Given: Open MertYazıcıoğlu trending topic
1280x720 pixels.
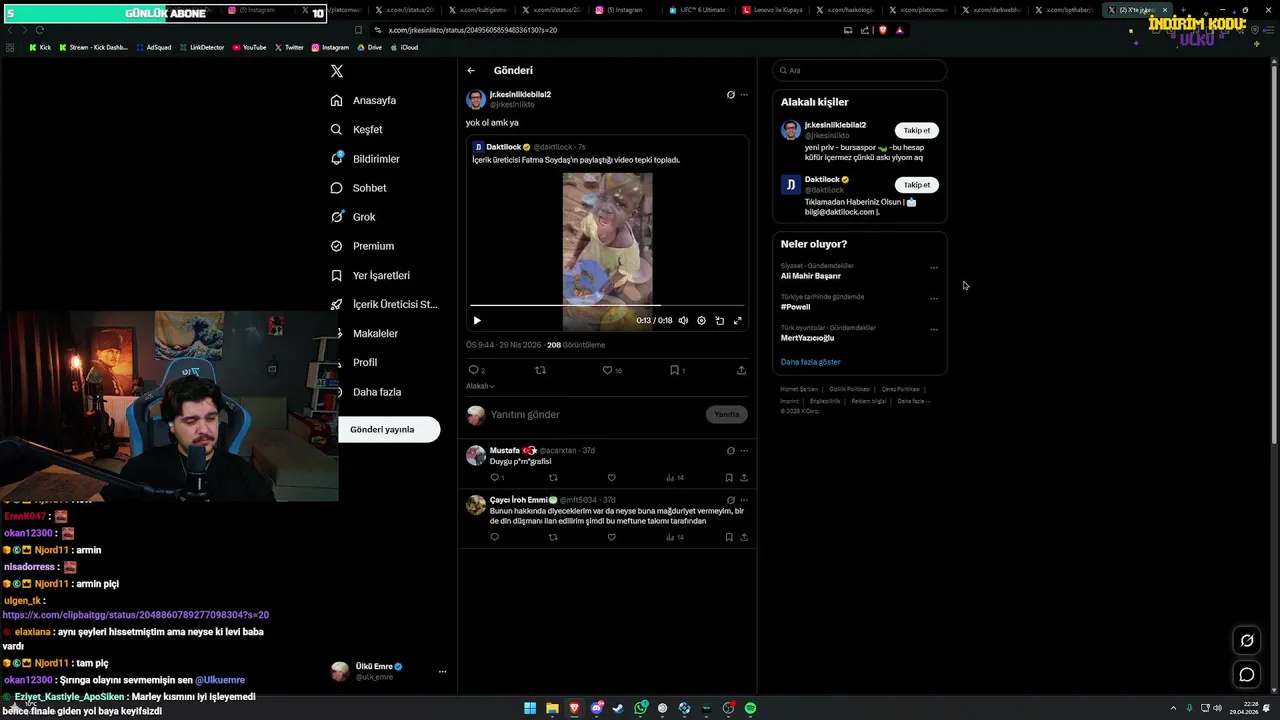Looking at the screenshot, I should [x=807, y=338].
